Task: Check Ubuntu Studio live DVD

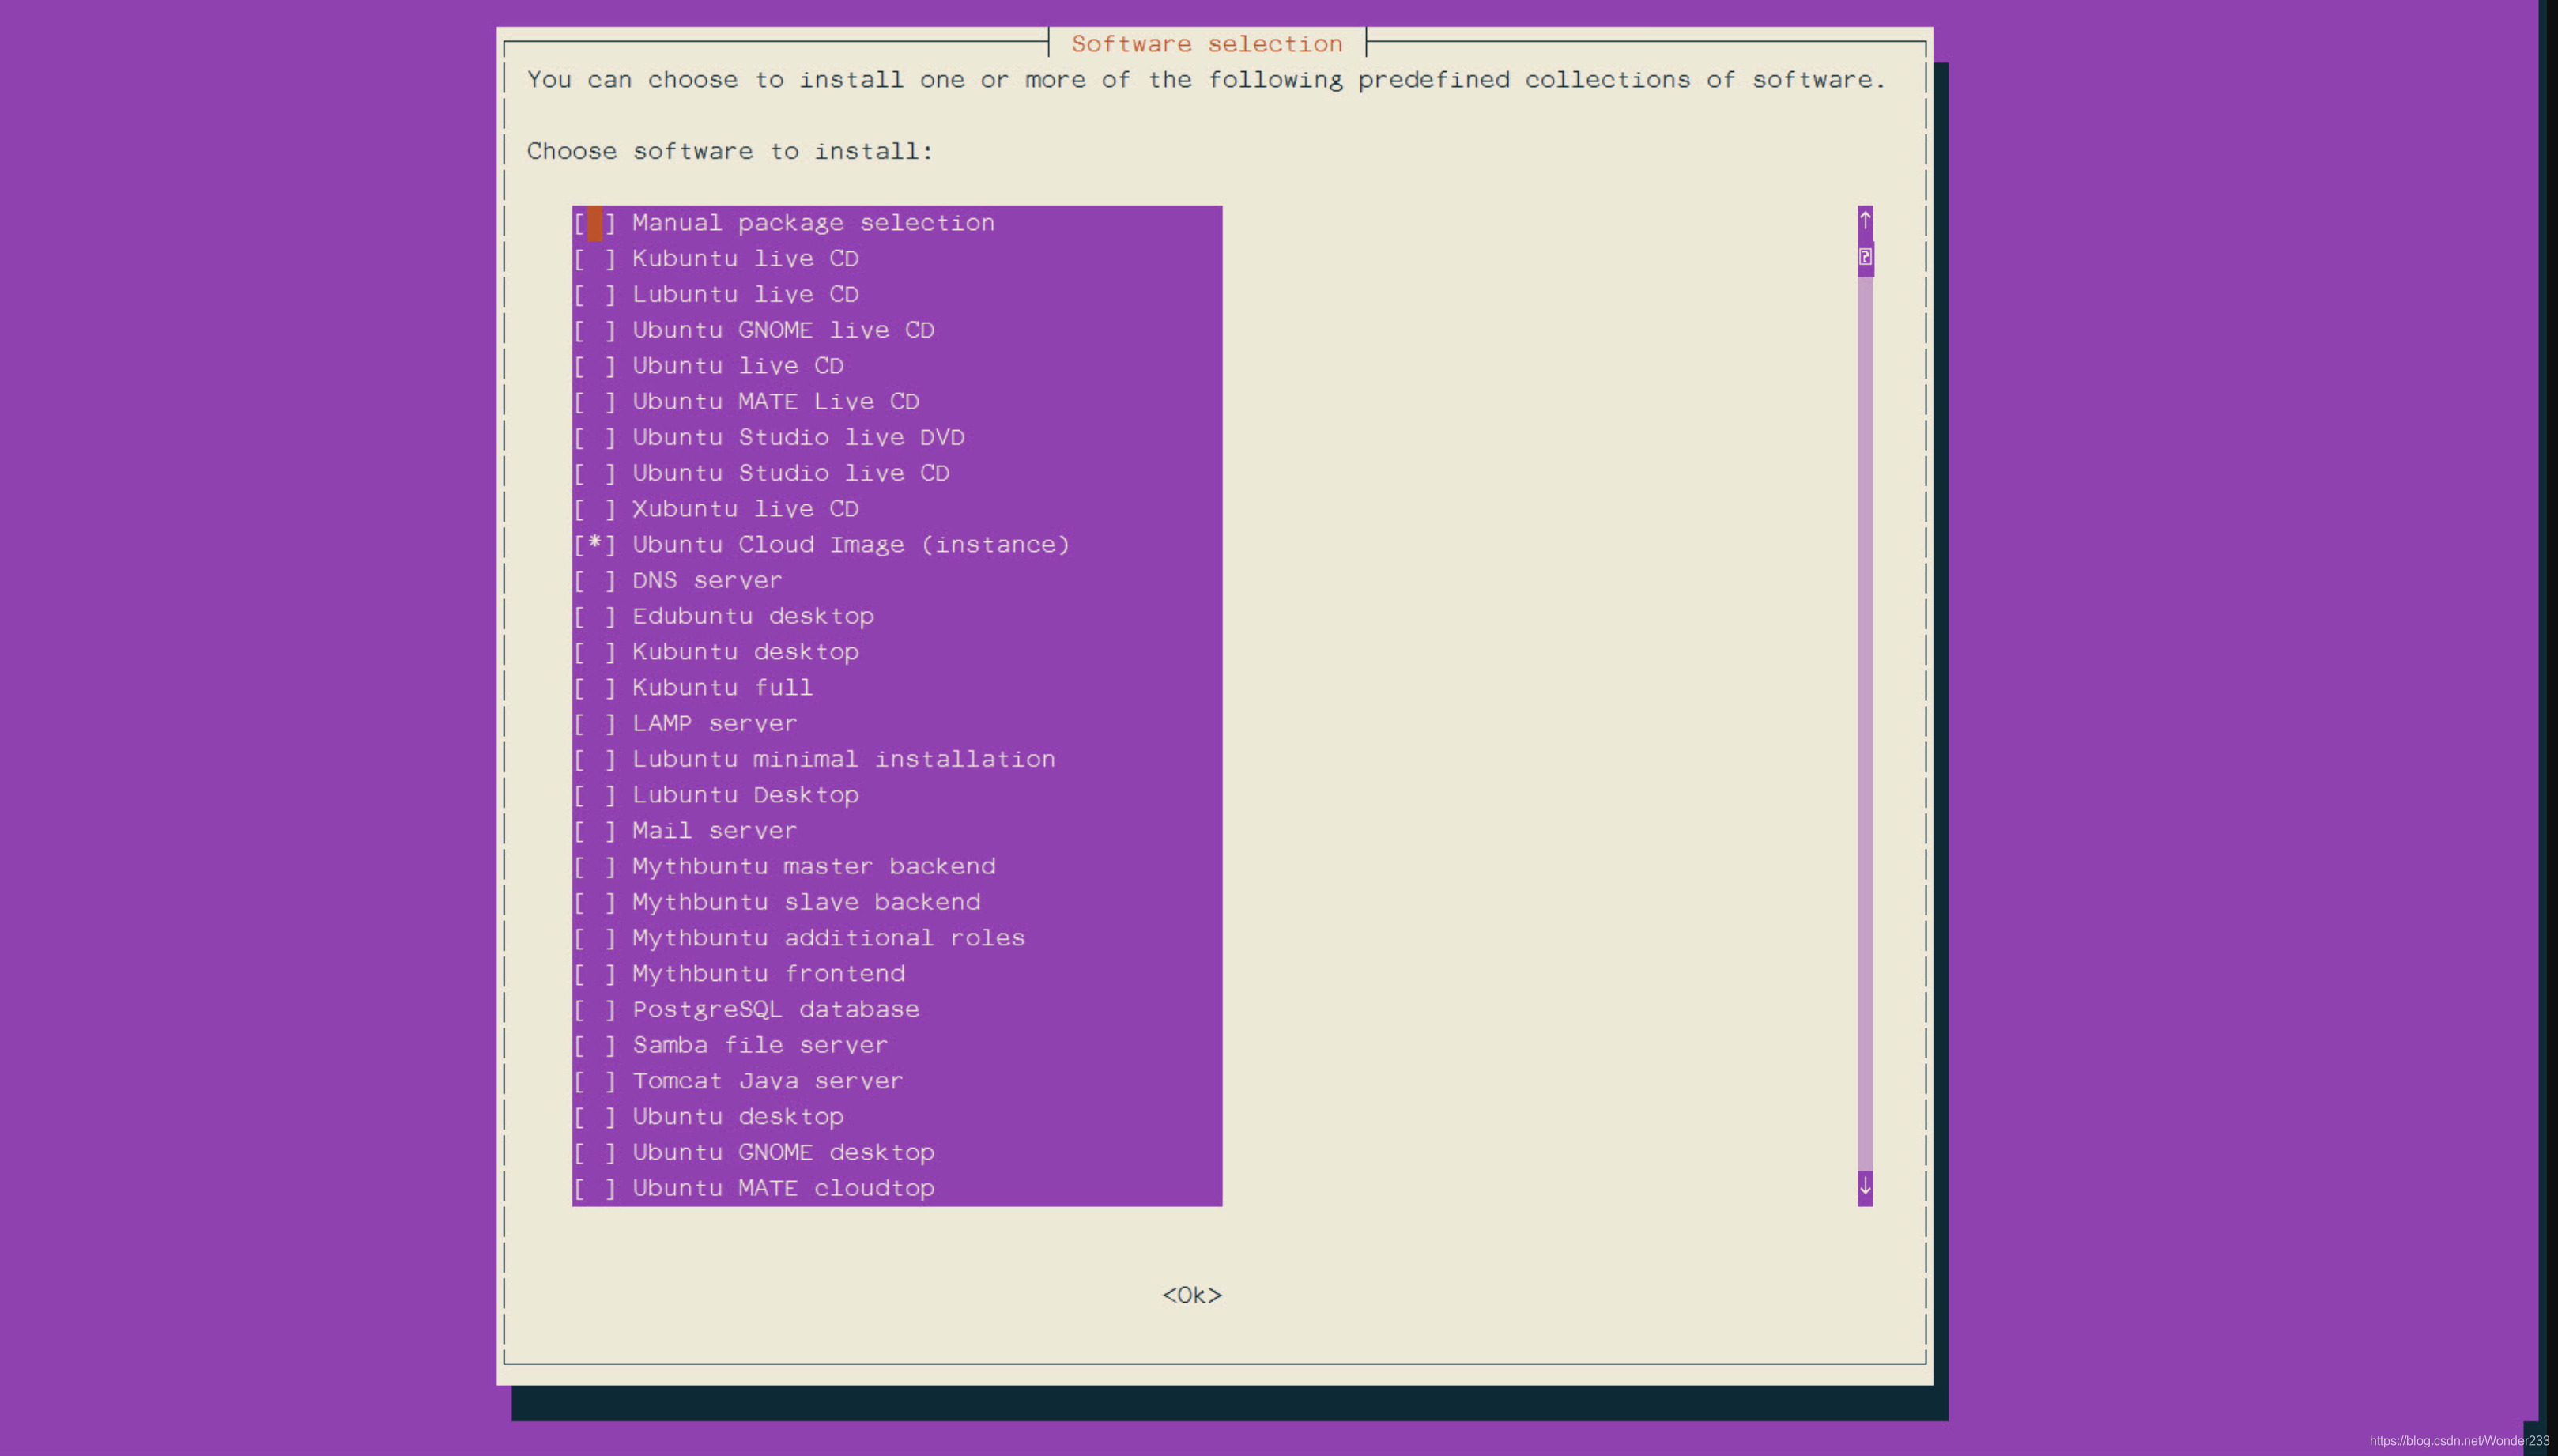Action: point(595,438)
